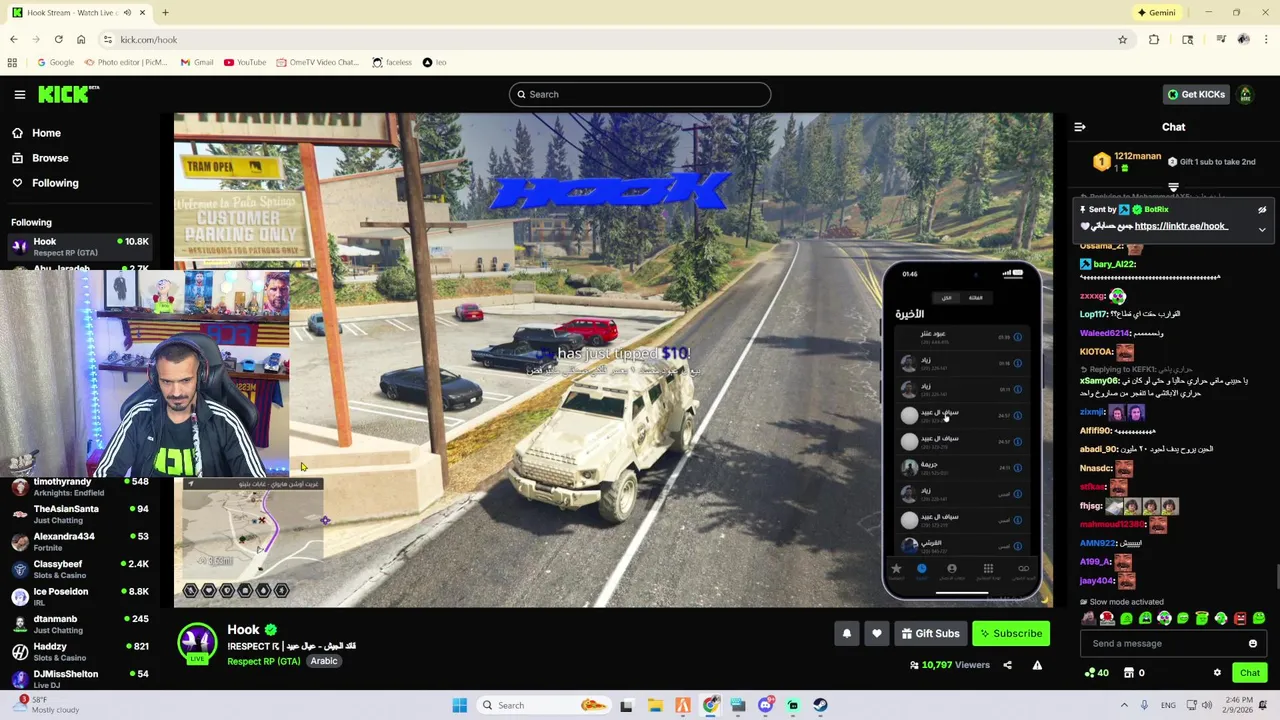Open Classybeef channel in Following list
Screen dimensions: 1280x720
[x=80, y=570]
